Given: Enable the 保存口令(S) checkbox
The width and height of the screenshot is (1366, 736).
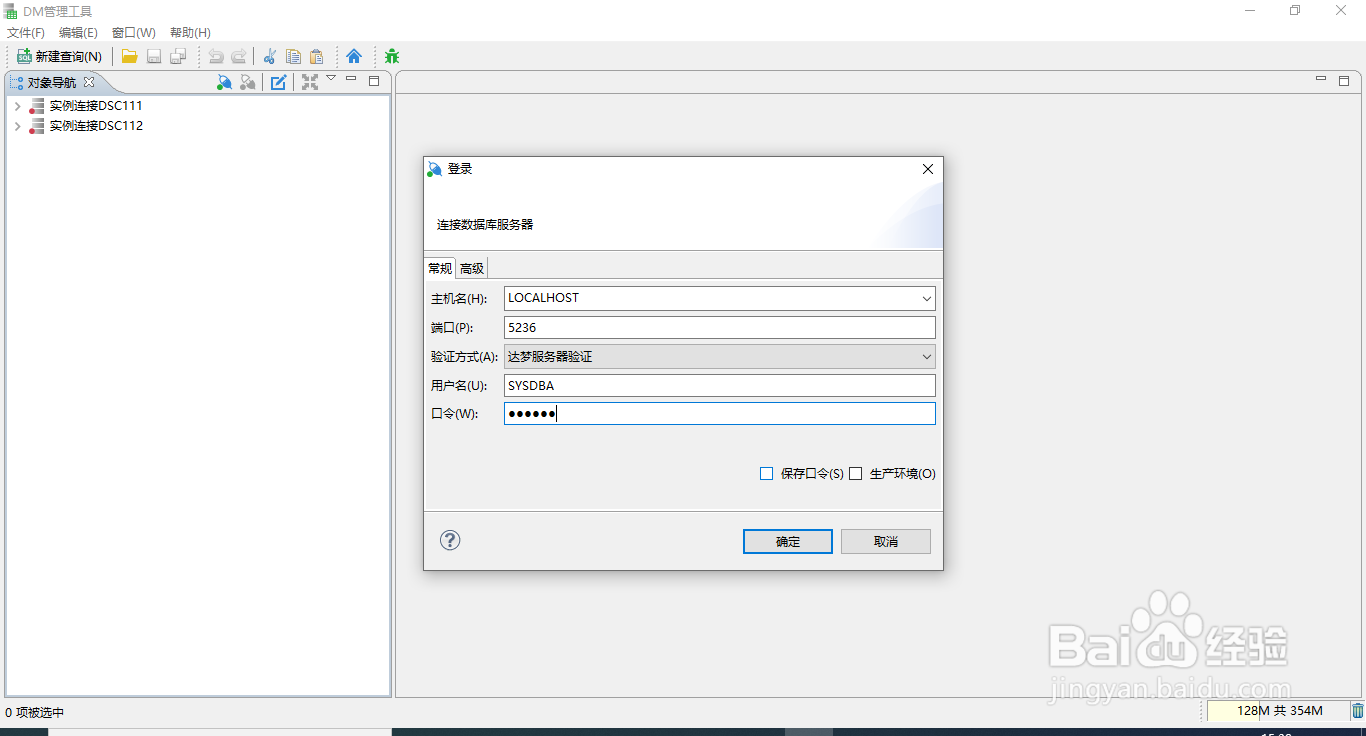Looking at the screenshot, I should pyautogui.click(x=767, y=474).
